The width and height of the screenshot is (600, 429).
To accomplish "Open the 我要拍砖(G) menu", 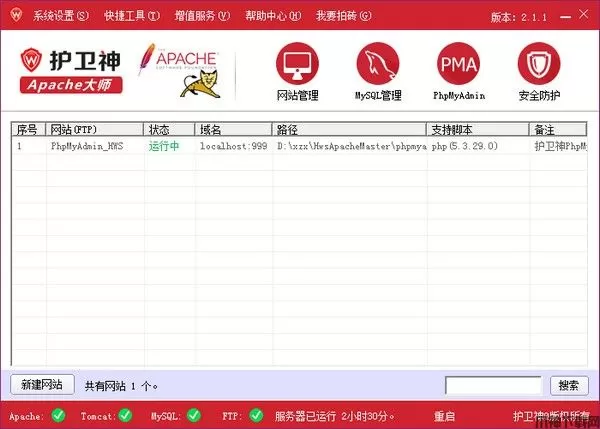I will click(x=343, y=16).
